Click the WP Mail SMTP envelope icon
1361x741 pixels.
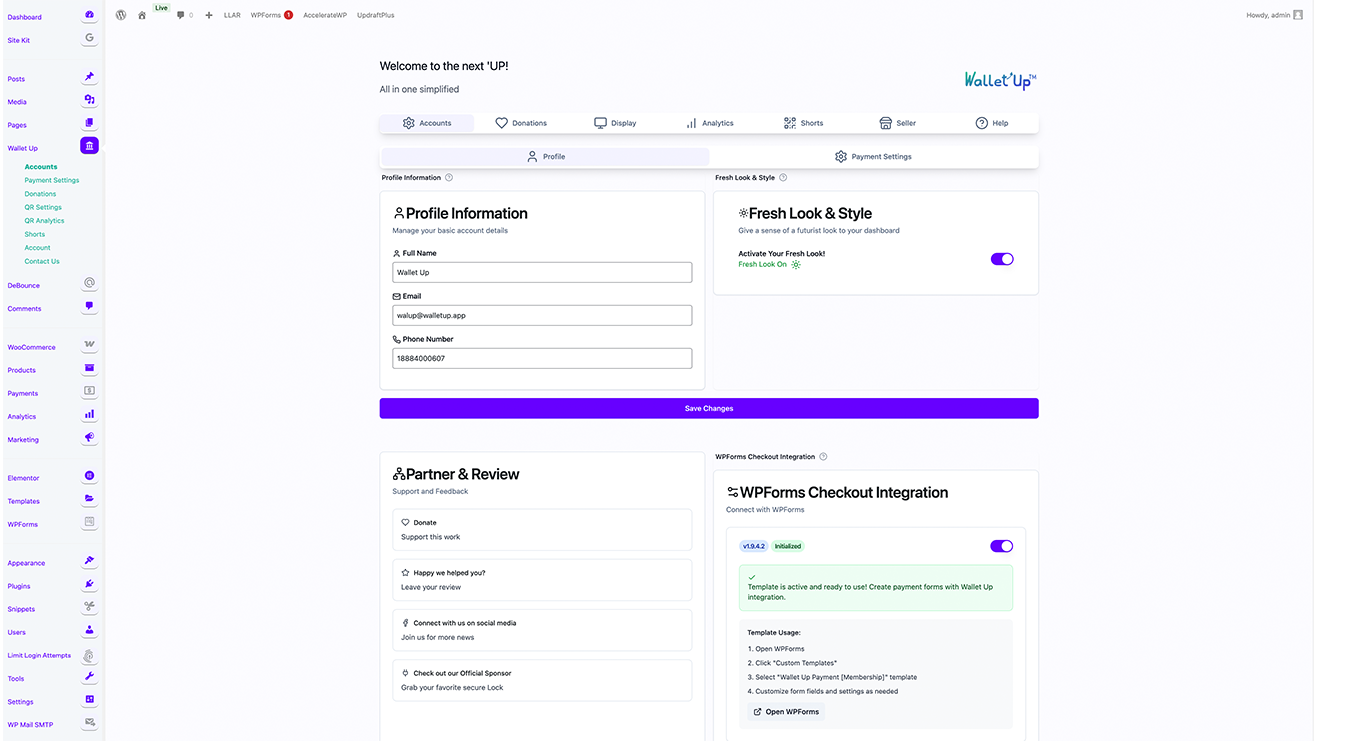(x=89, y=722)
